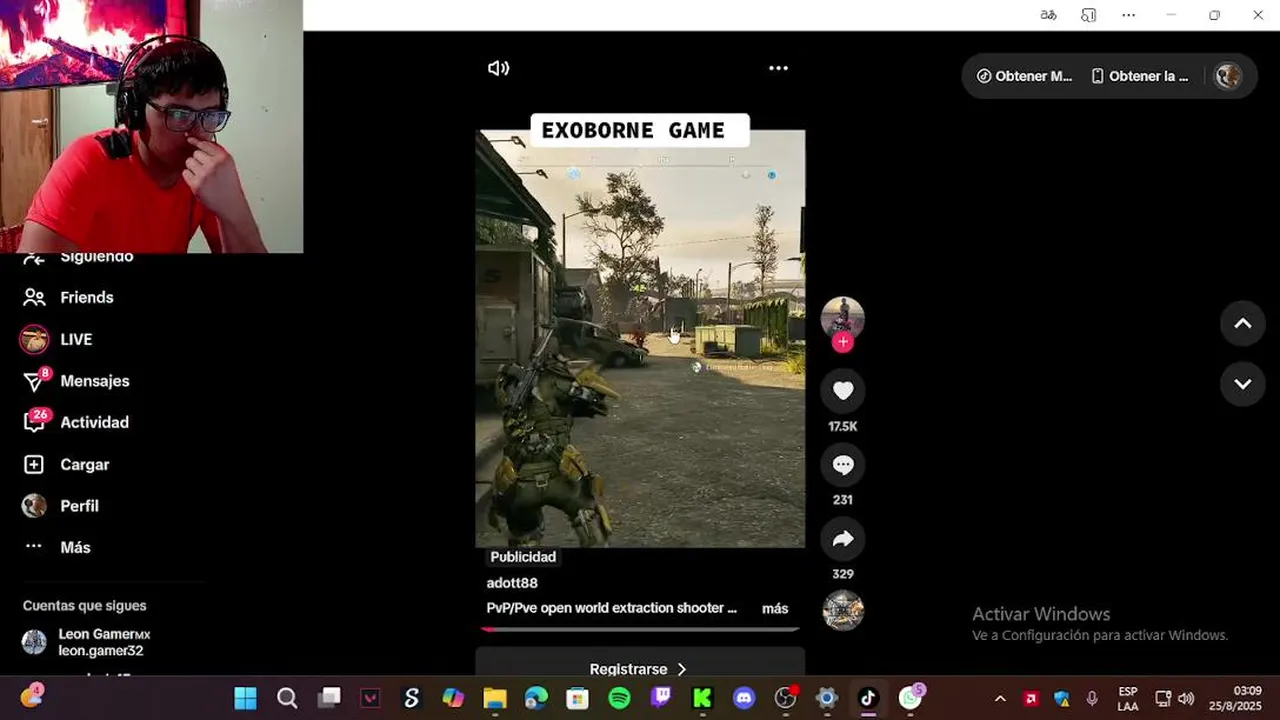Screen dimensions: 1280x720
Task: Open Copilot from the taskbar
Action: coord(453,698)
